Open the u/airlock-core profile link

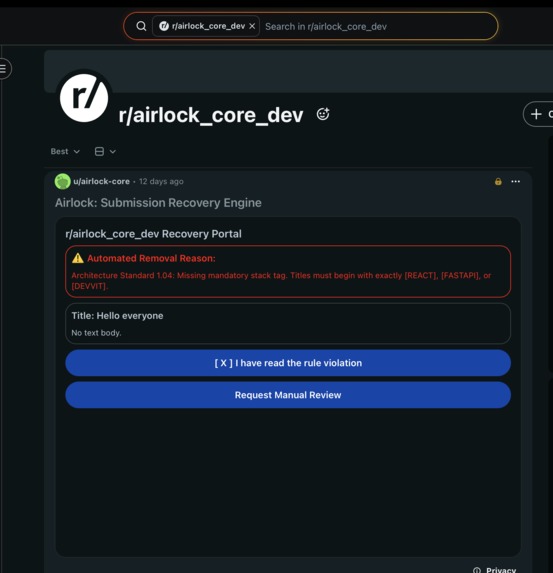pos(101,181)
